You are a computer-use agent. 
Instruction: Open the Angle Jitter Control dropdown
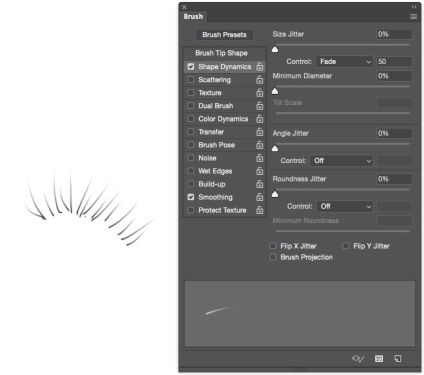[341, 161]
